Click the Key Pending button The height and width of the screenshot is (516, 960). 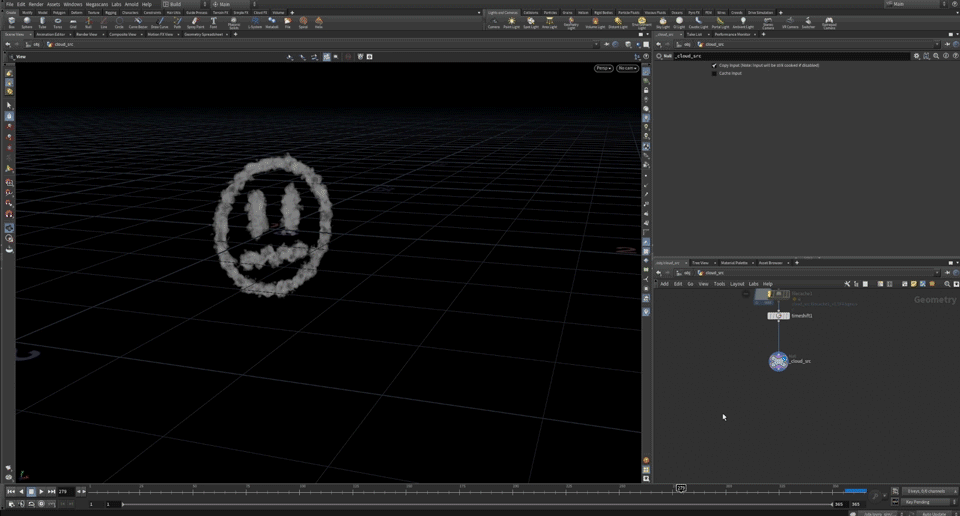[927, 502]
